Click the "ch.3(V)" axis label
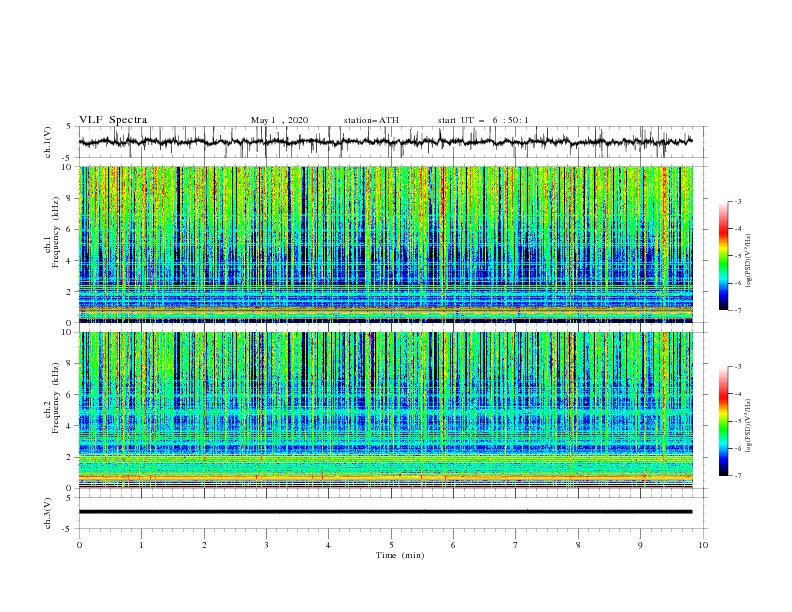Image resolution: width=792 pixels, height=612 pixels. (48, 513)
